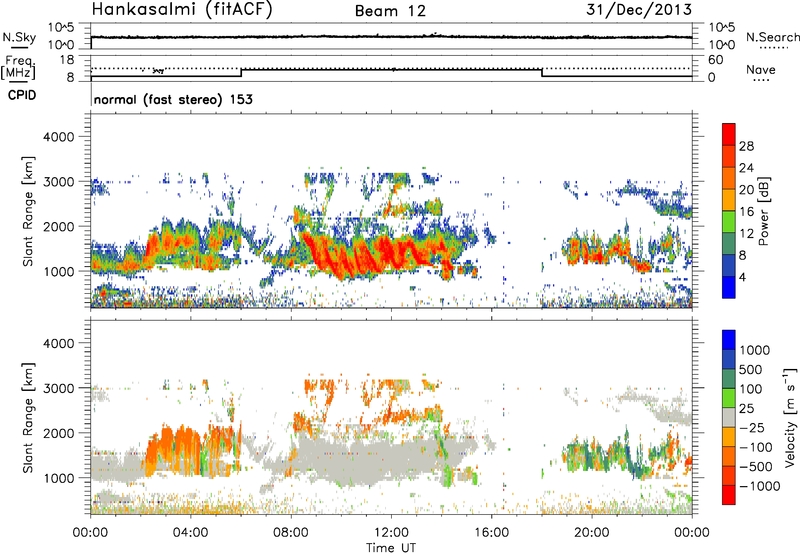Click the '12:00' time axis tick label

[x=391, y=533]
